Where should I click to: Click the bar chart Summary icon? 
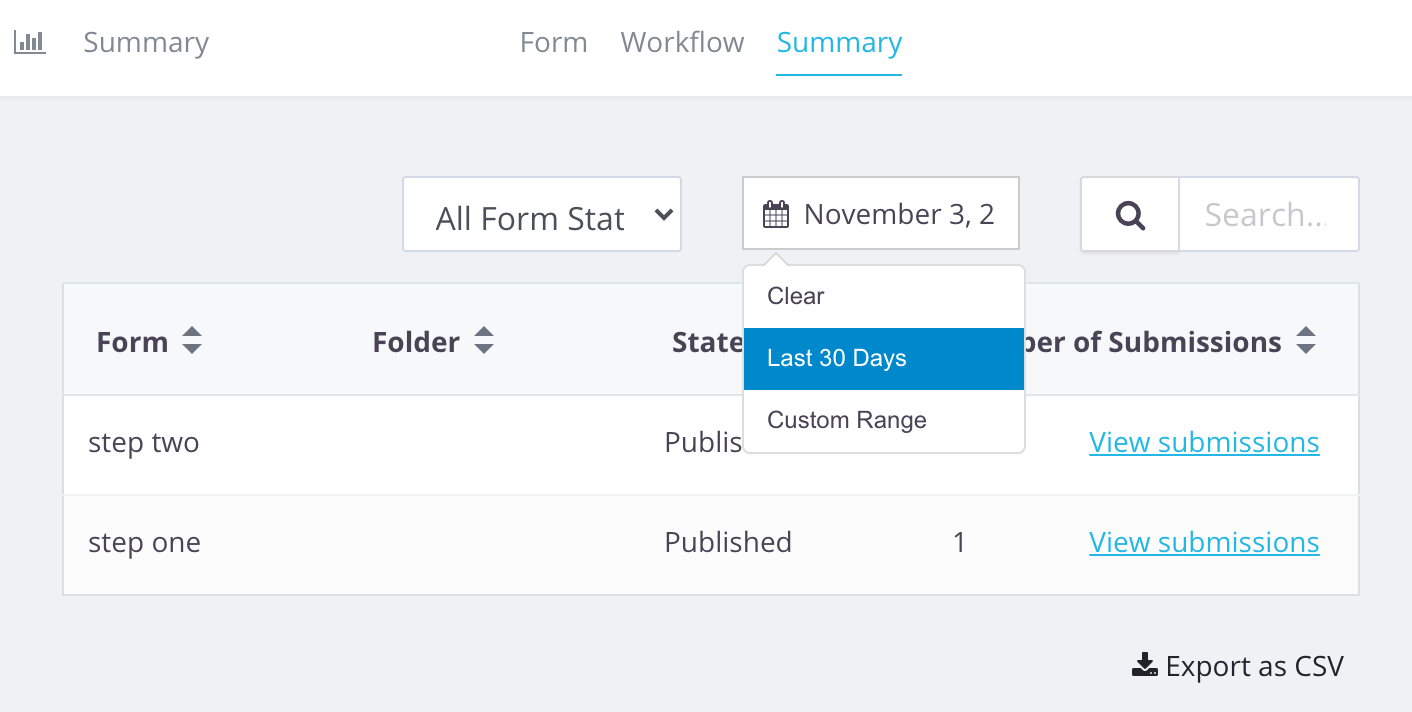[30, 42]
